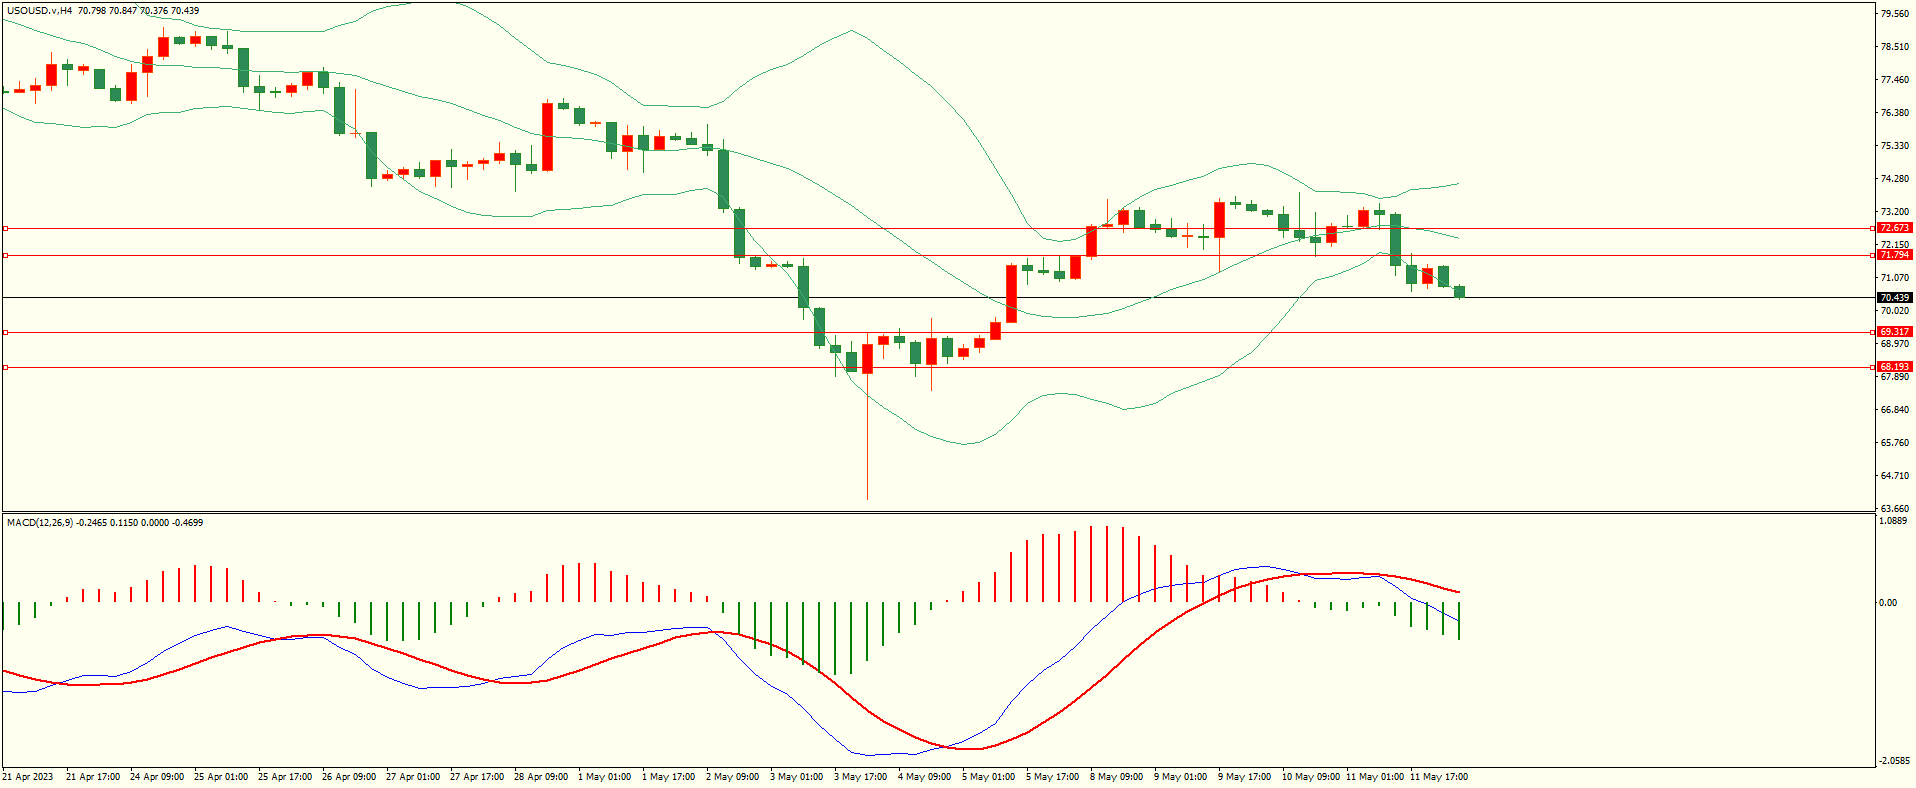Click the 8 May 09:00 time axis label
This screenshot has height=788, width=1916.
pyautogui.click(x=1116, y=777)
